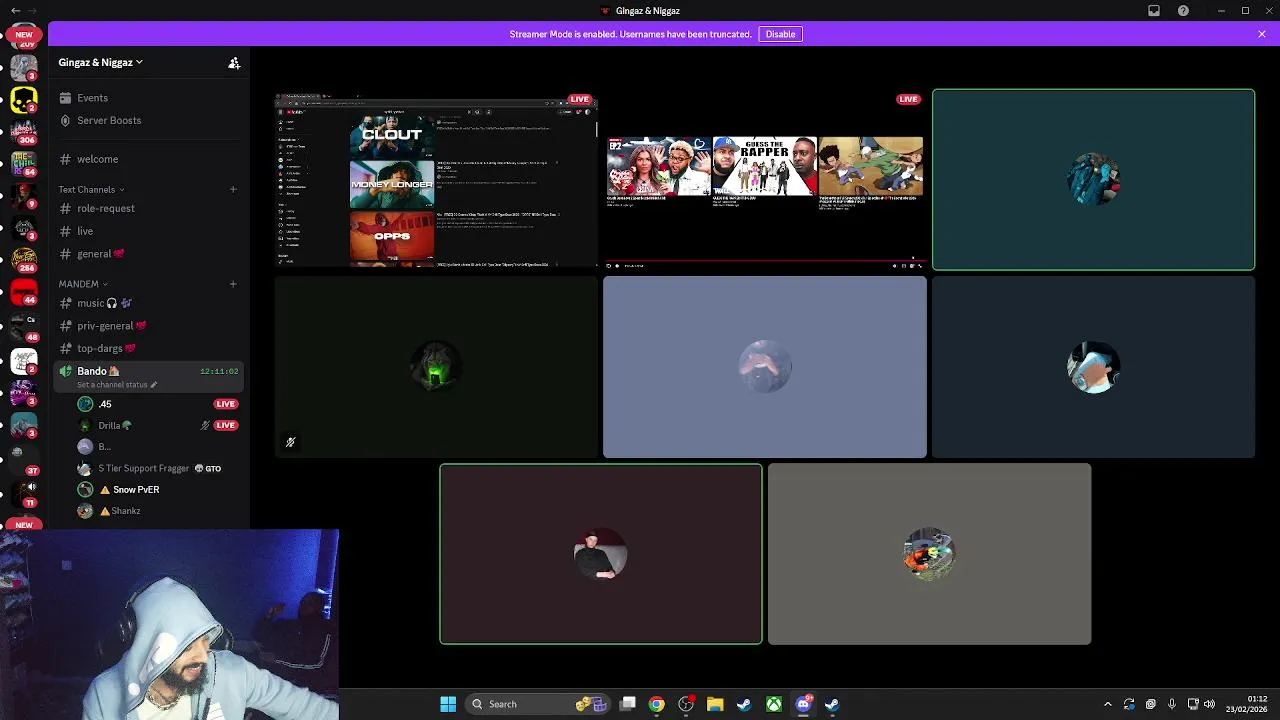
Task: Open the yellow smiley-face server icon
Action: pyautogui.click(x=24, y=100)
